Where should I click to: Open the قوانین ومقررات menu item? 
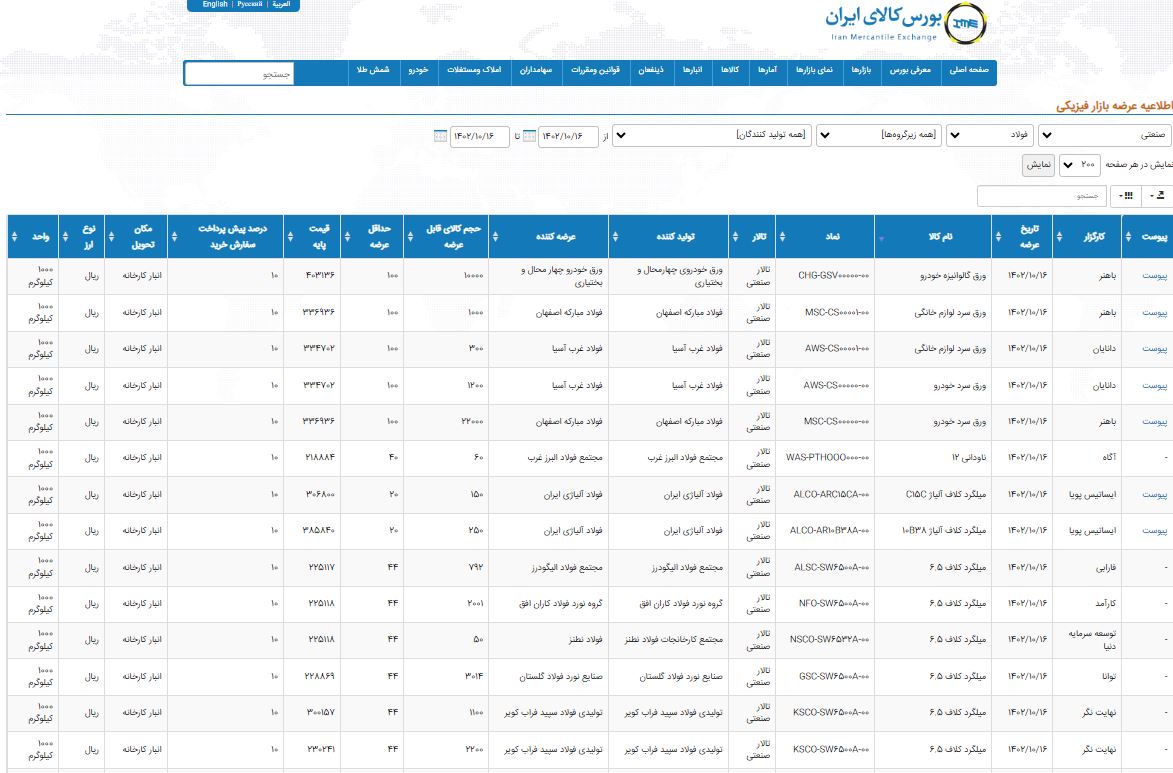(595, 70)
